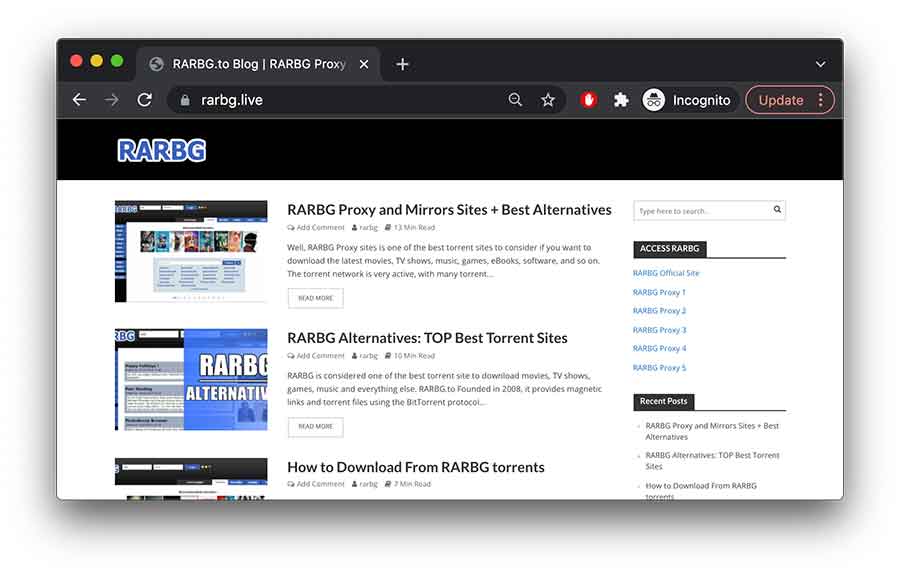
Task: Bookmark this page with the star icon
Action: coord(548,100)
